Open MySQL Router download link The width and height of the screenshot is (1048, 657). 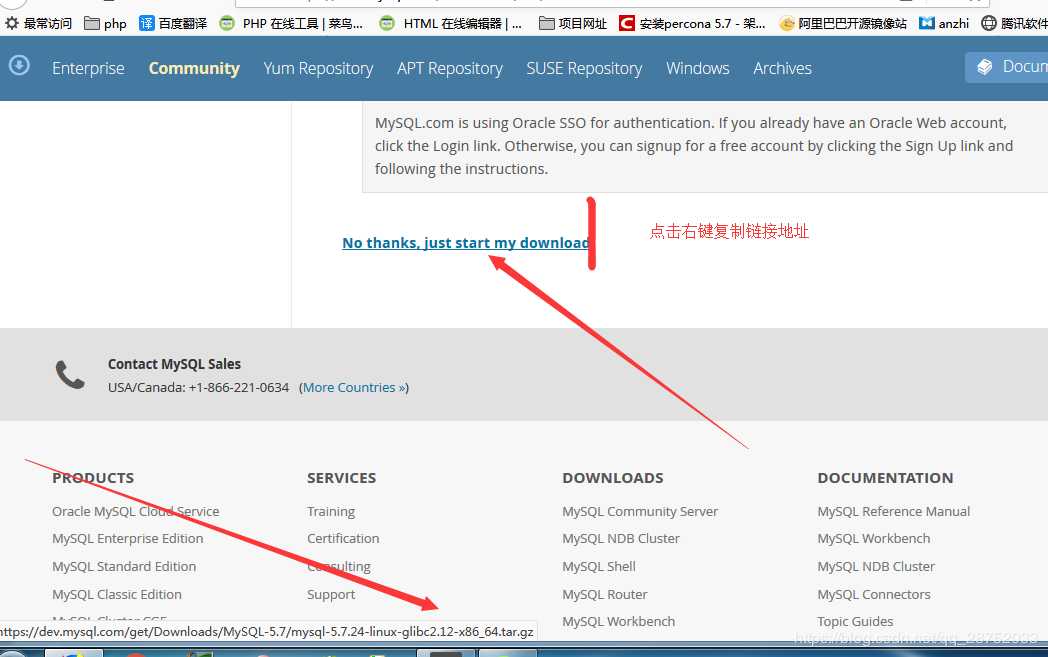(605, 594)
